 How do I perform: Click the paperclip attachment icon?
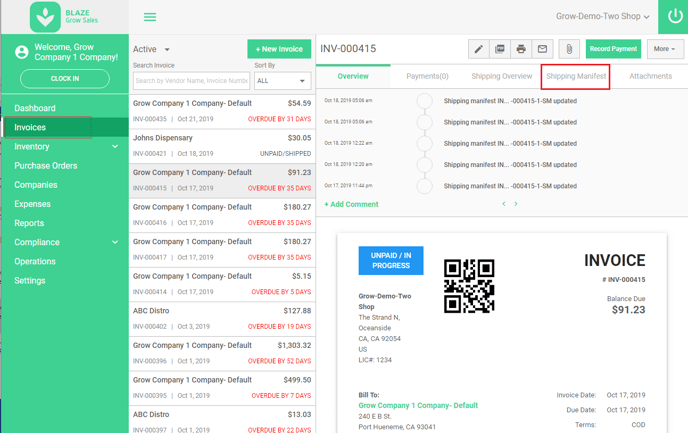tap(569, 49)
